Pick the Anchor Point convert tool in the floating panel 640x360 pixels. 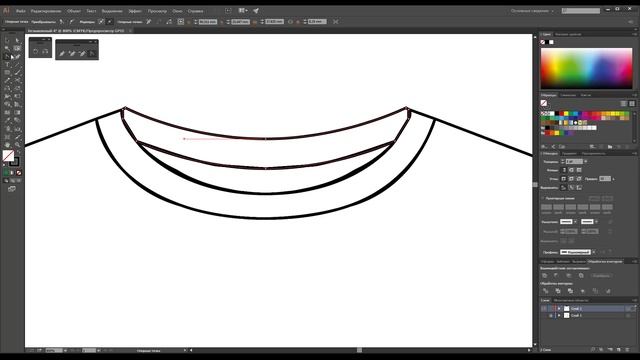[x=92, y=53]
